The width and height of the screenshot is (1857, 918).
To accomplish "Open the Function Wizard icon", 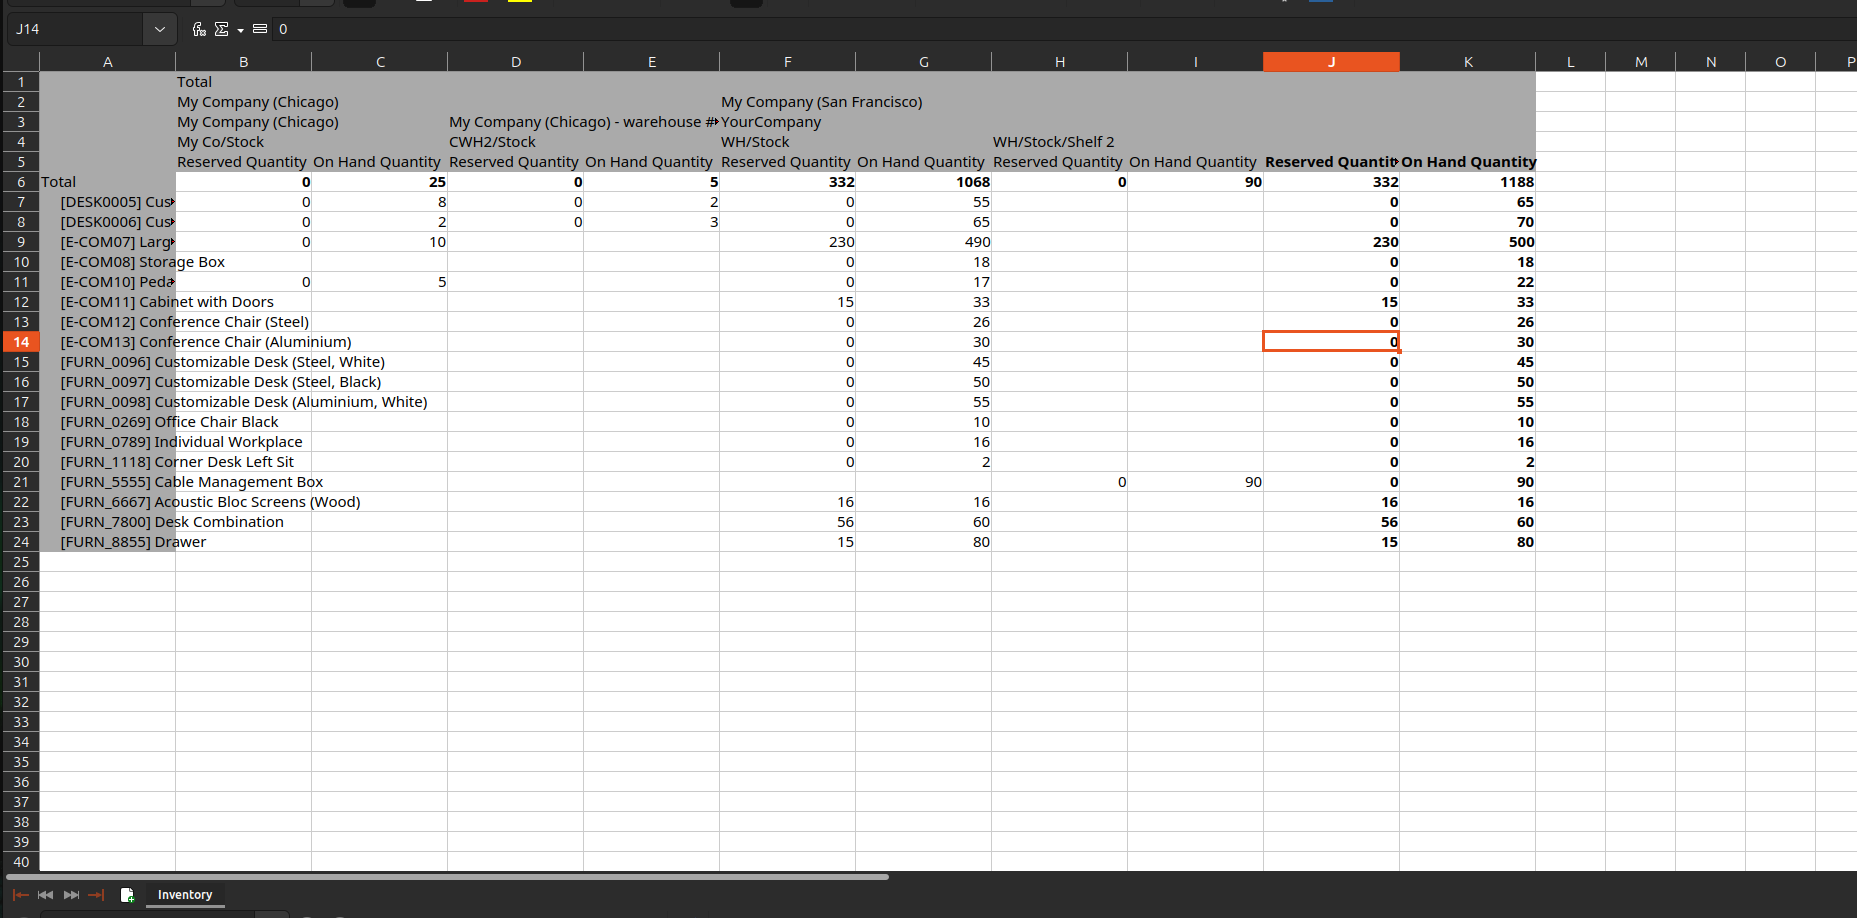I will 199,29.
